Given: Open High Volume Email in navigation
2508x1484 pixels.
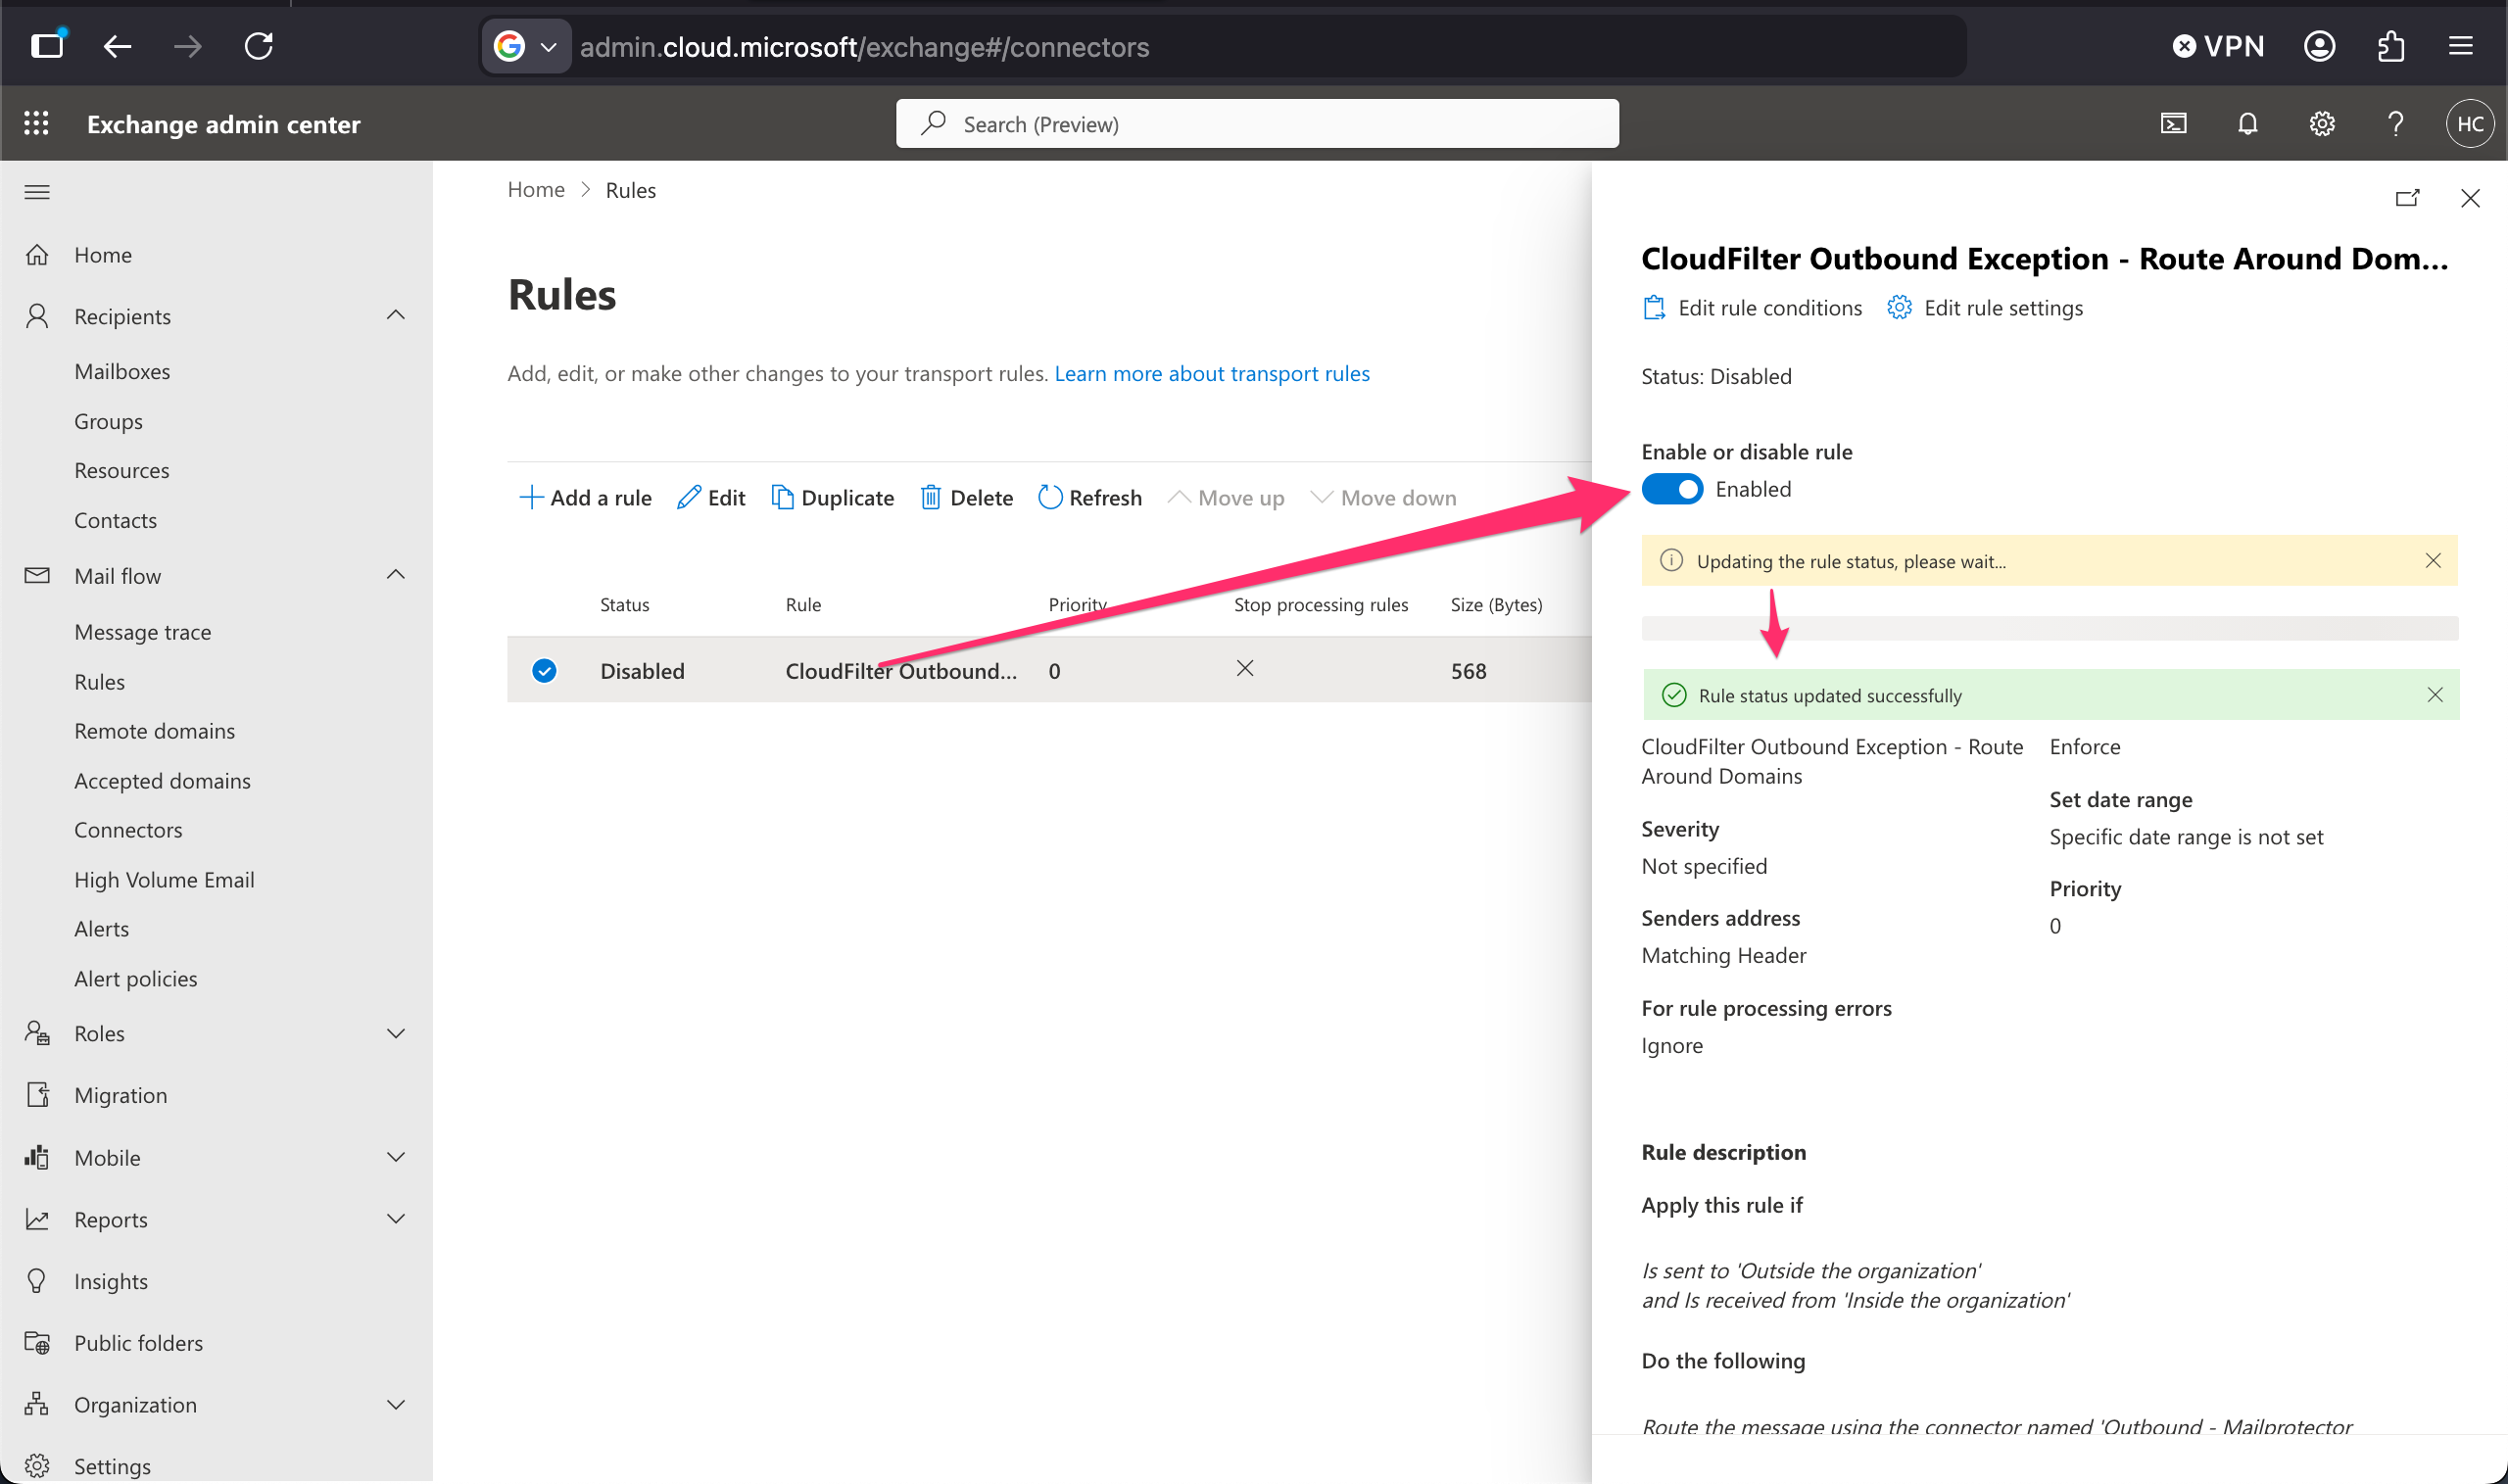Looking at the screenshot, I should pos(164,880).
